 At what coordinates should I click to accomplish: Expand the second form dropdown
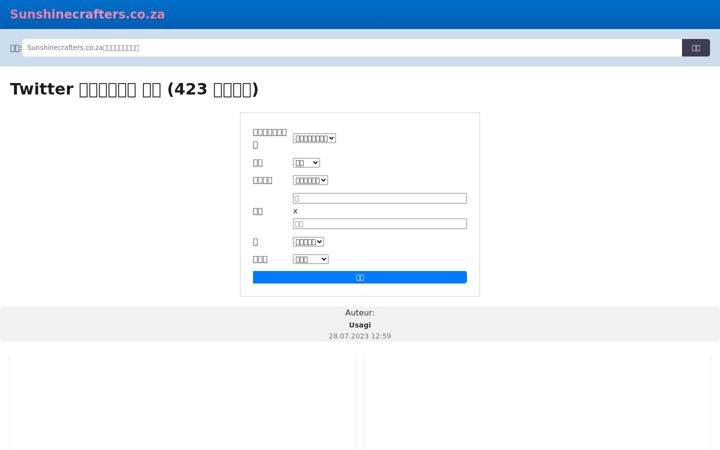click(x=306, y=163)
